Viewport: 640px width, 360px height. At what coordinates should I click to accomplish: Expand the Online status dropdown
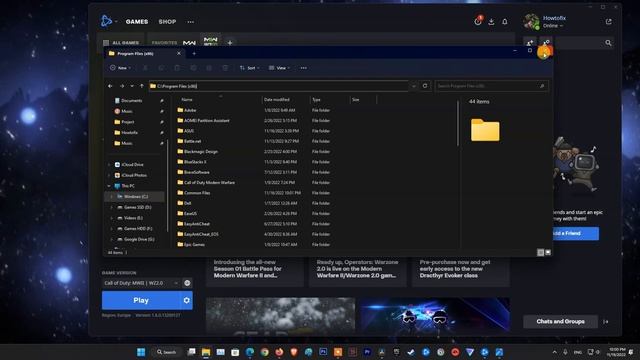553,26
